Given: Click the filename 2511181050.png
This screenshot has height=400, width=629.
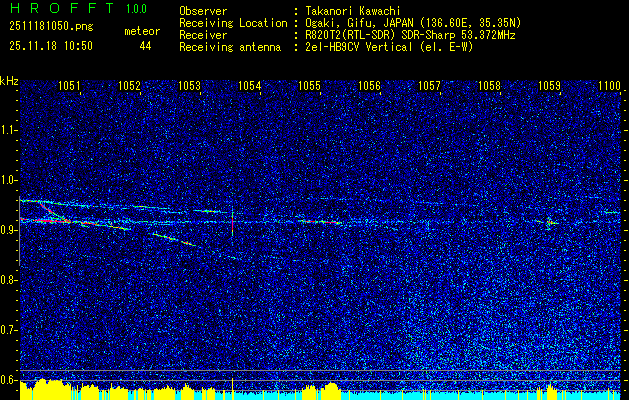Looking at the screenshot, I should pos(51,27).
